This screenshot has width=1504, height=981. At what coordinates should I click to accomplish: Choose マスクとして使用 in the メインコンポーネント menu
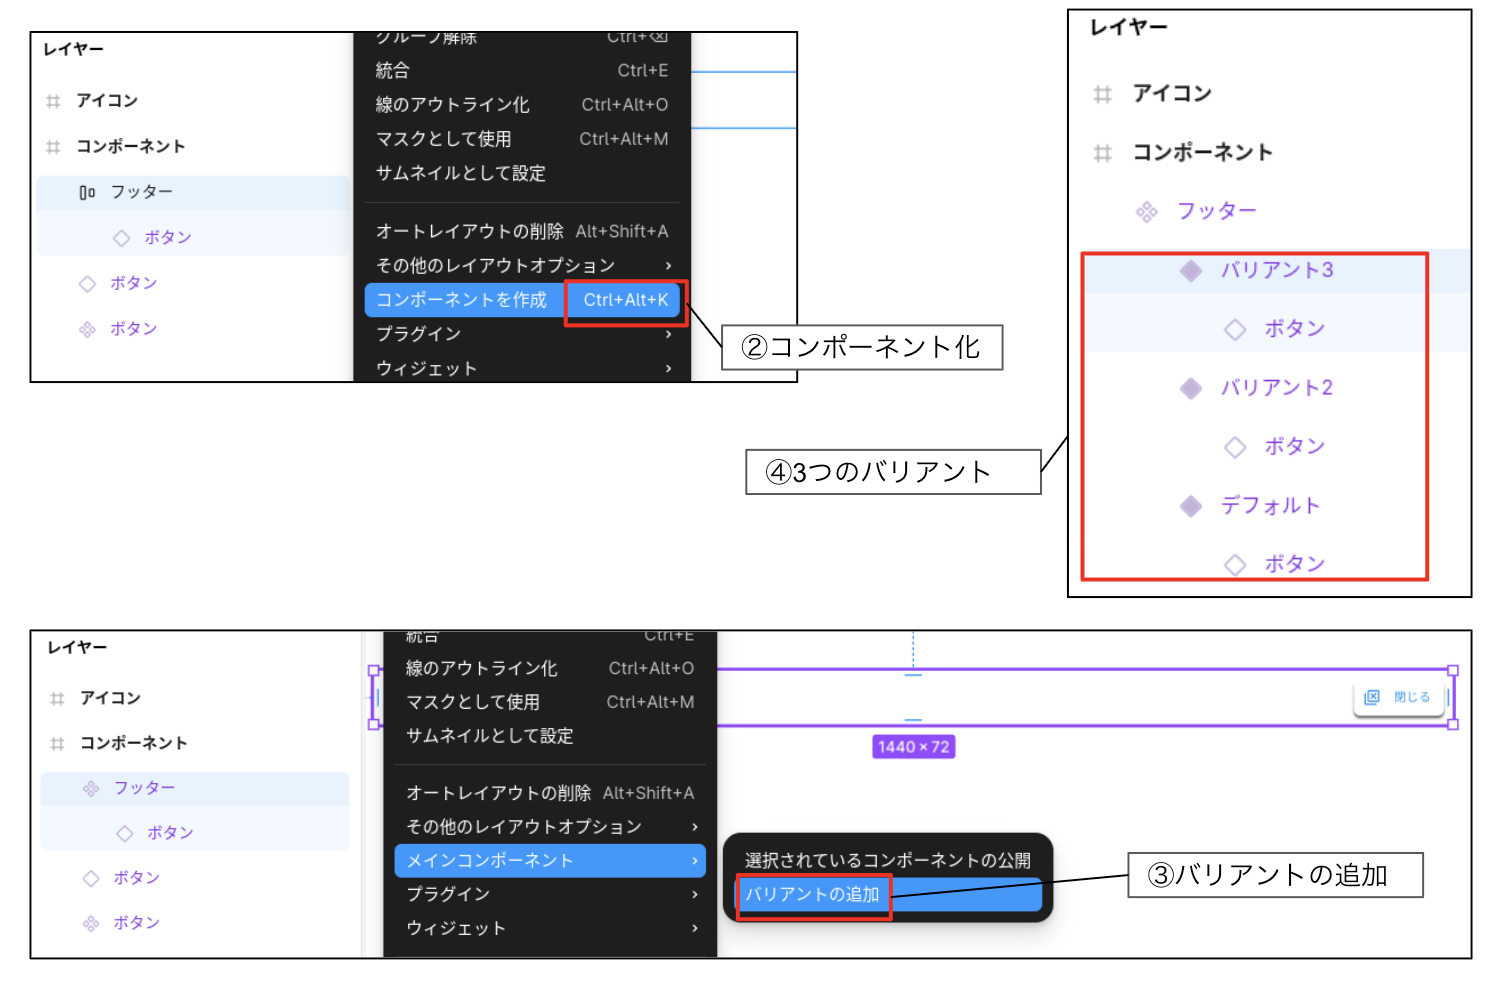click(x=550, y=702)
